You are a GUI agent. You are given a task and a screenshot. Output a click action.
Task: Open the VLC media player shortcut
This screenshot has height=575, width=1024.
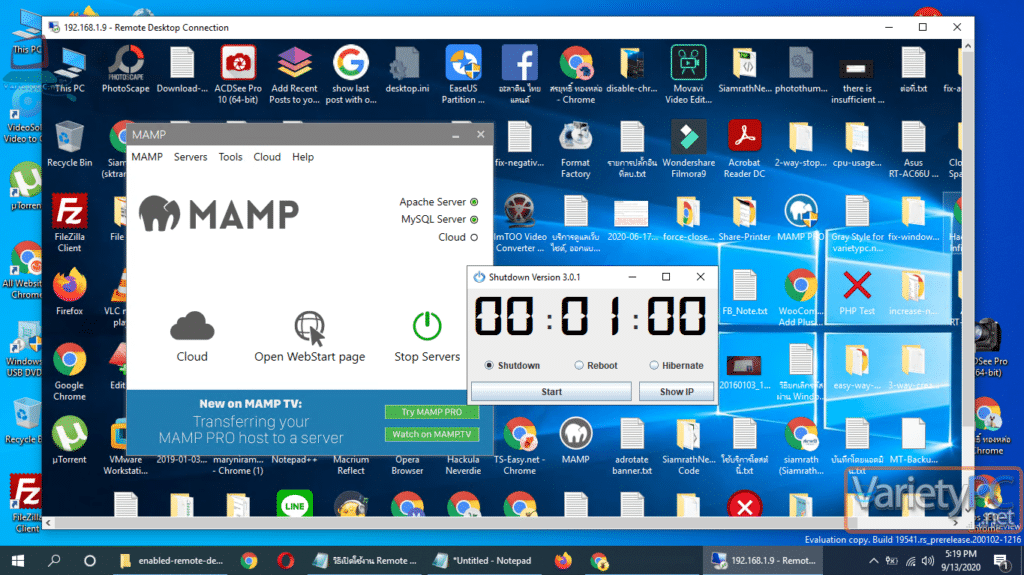(x=116, y=297)
